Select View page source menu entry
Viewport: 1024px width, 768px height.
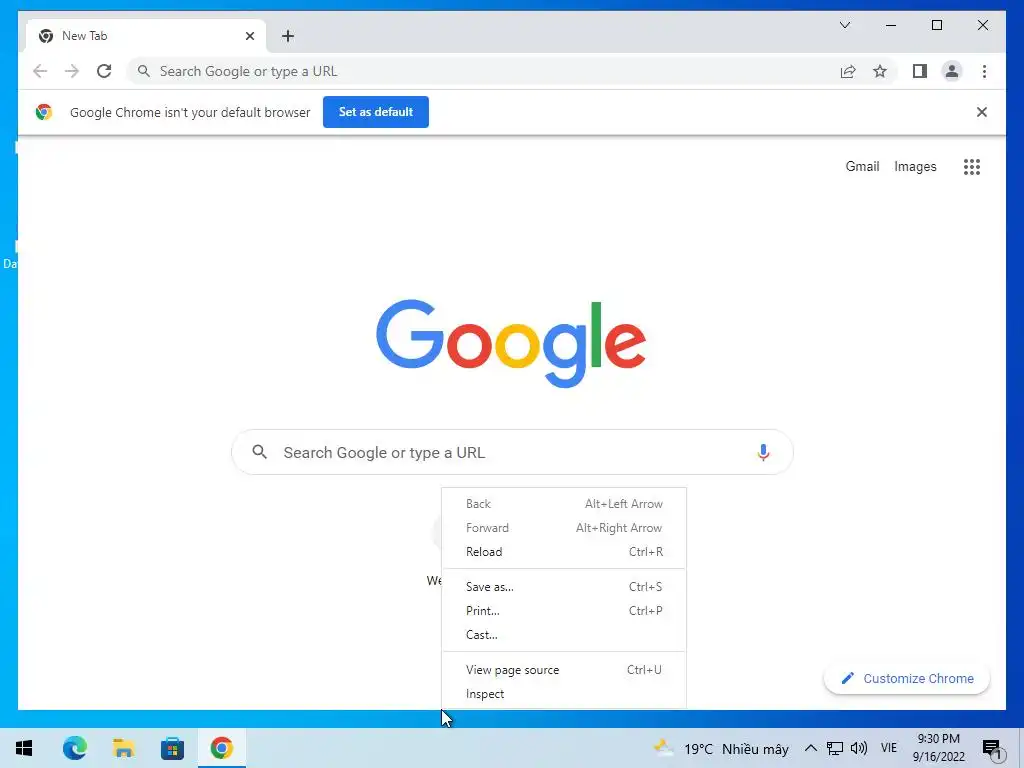pyautogui.click(x=564, y=669)
